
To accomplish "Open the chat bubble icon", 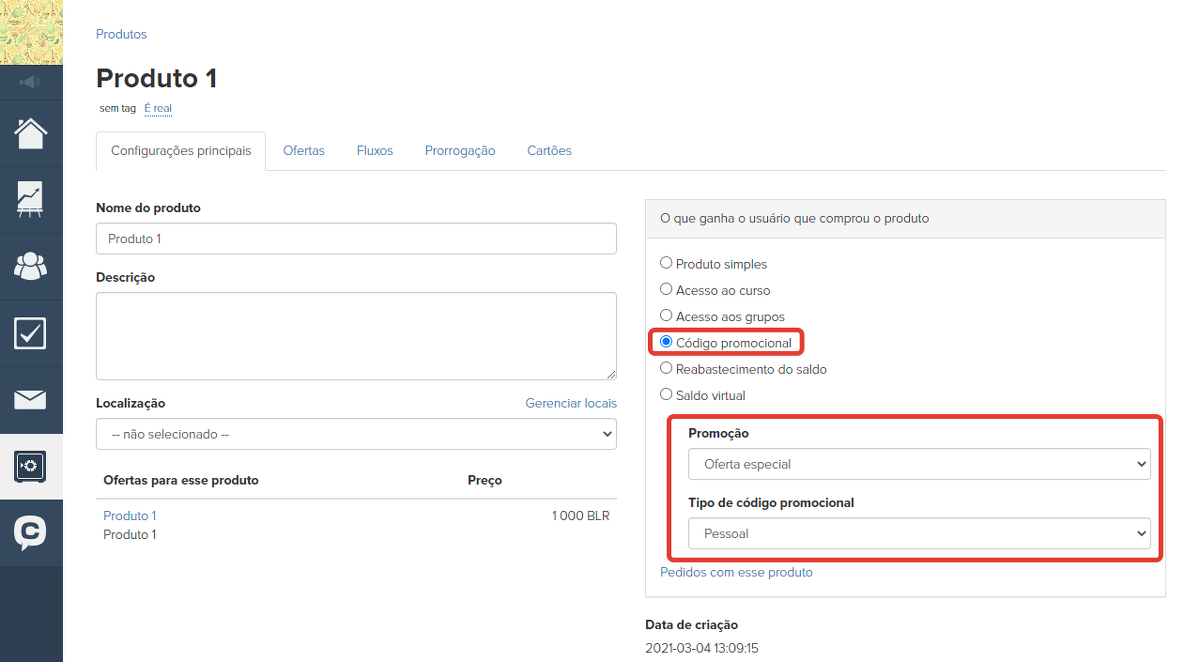I will point(31,532).
